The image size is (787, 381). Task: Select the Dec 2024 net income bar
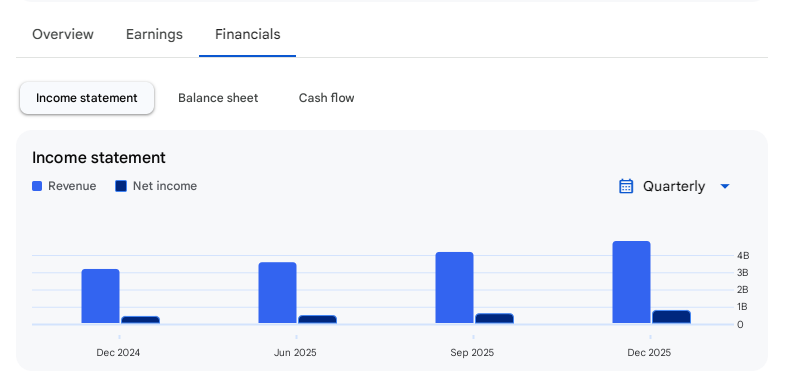[141, 320]
